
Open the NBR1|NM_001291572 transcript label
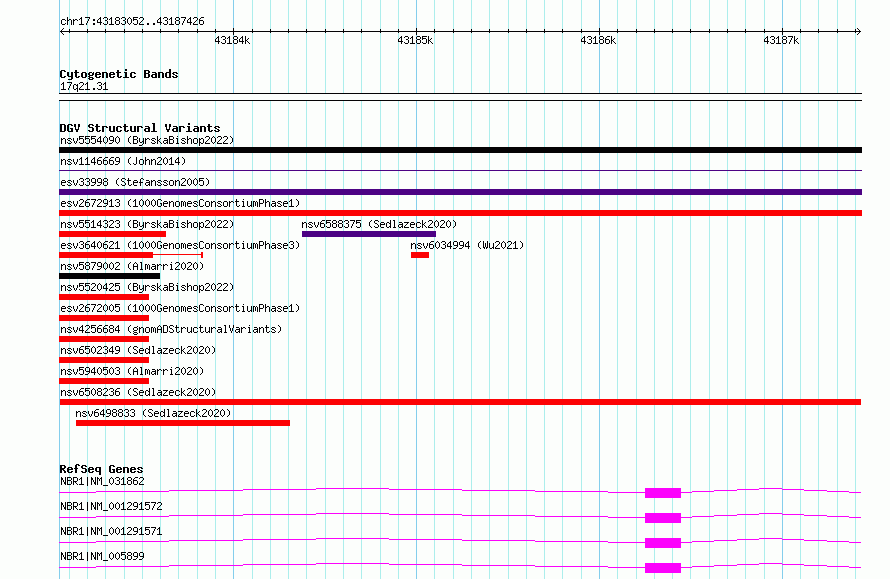tap(111, 506)
